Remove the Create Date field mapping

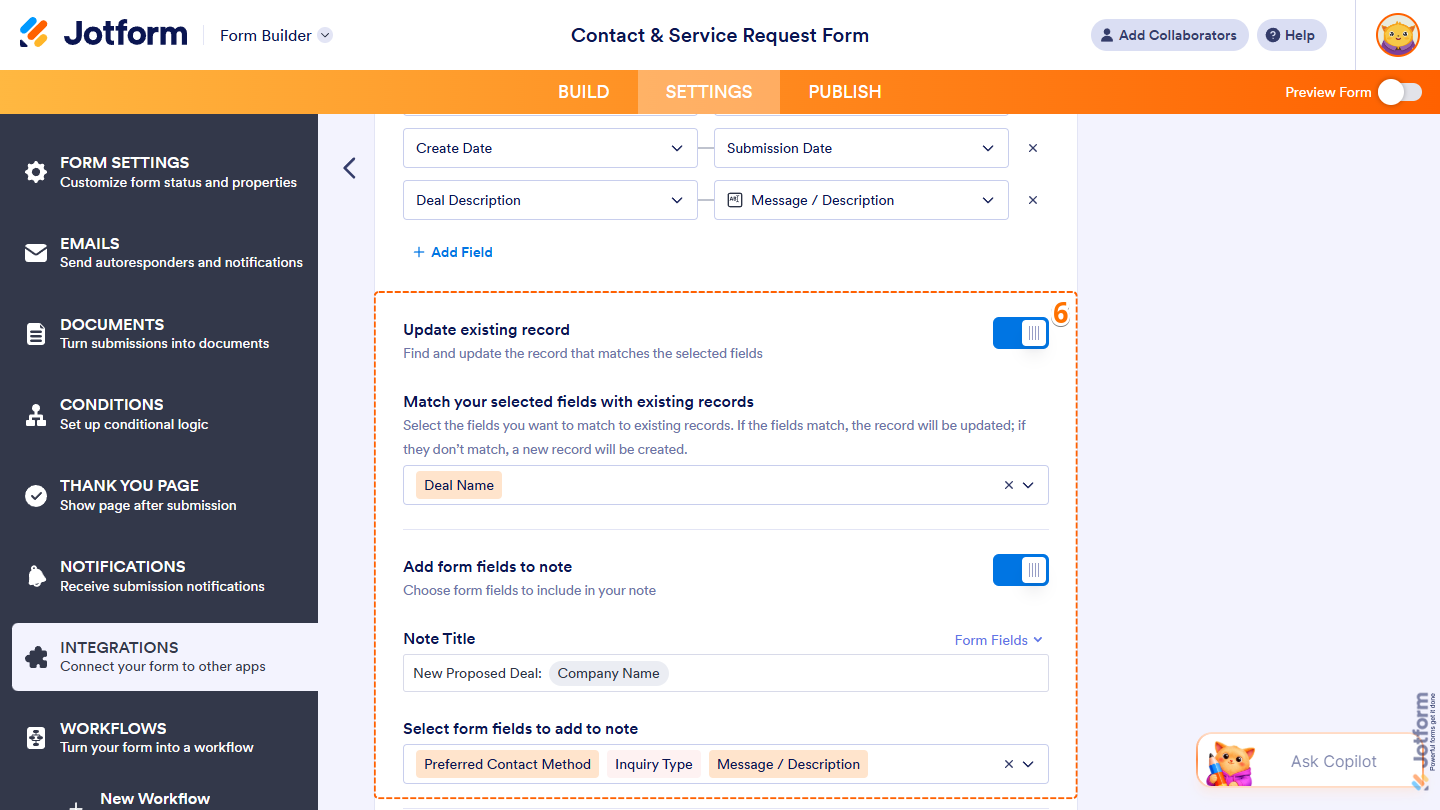(1033, 148)
